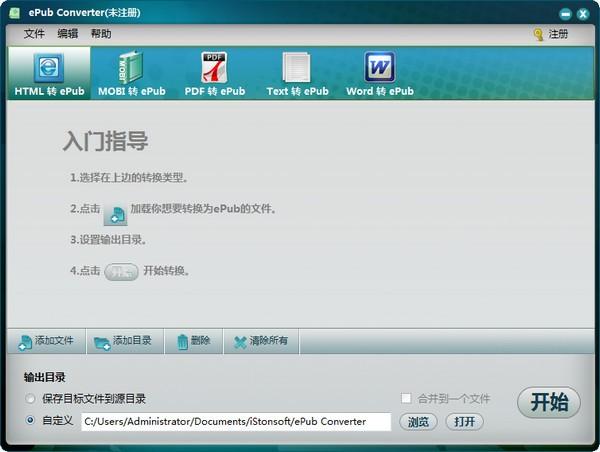This screenshot has height=452, width=600.
Task: Click the 添加文件 (add file) toolbar icon
Action: [x=25, y=342]
